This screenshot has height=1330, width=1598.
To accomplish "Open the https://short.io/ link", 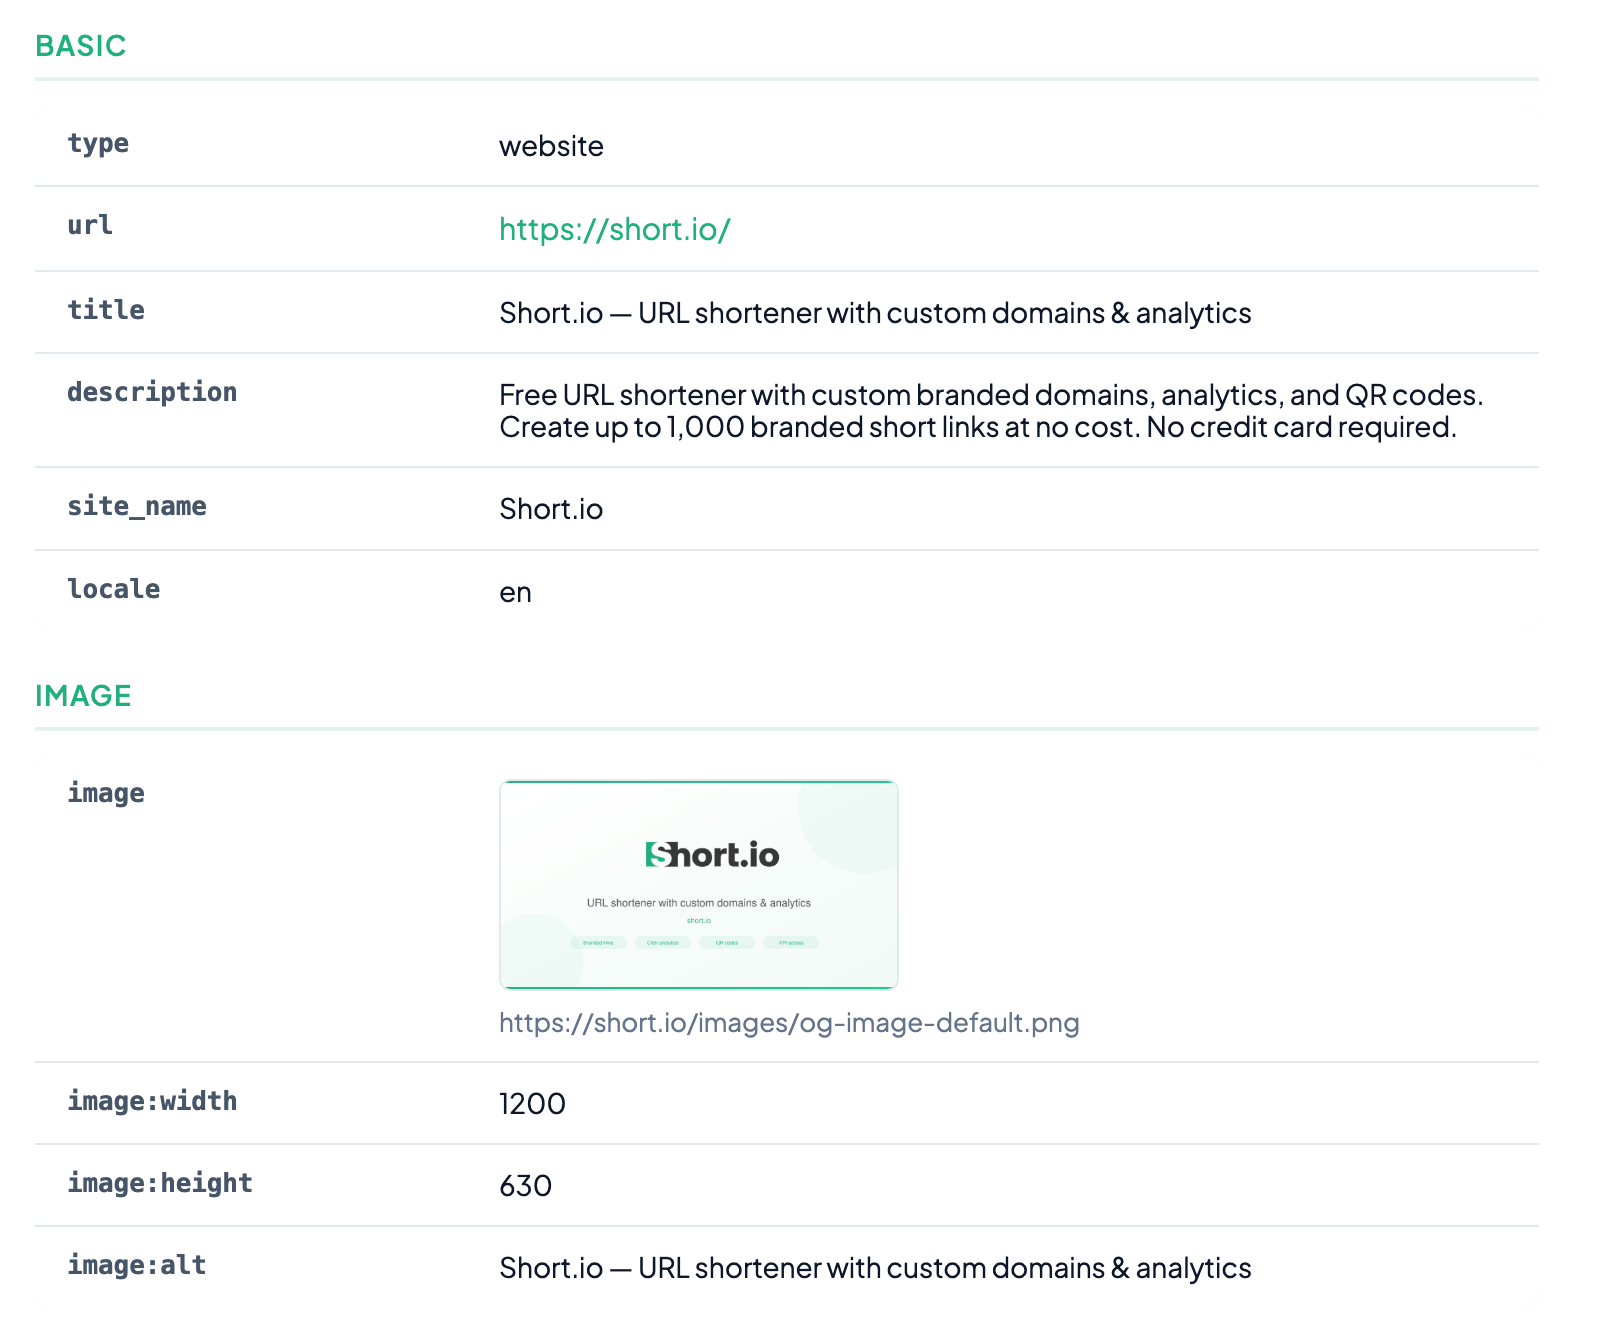I will point(614,229).
